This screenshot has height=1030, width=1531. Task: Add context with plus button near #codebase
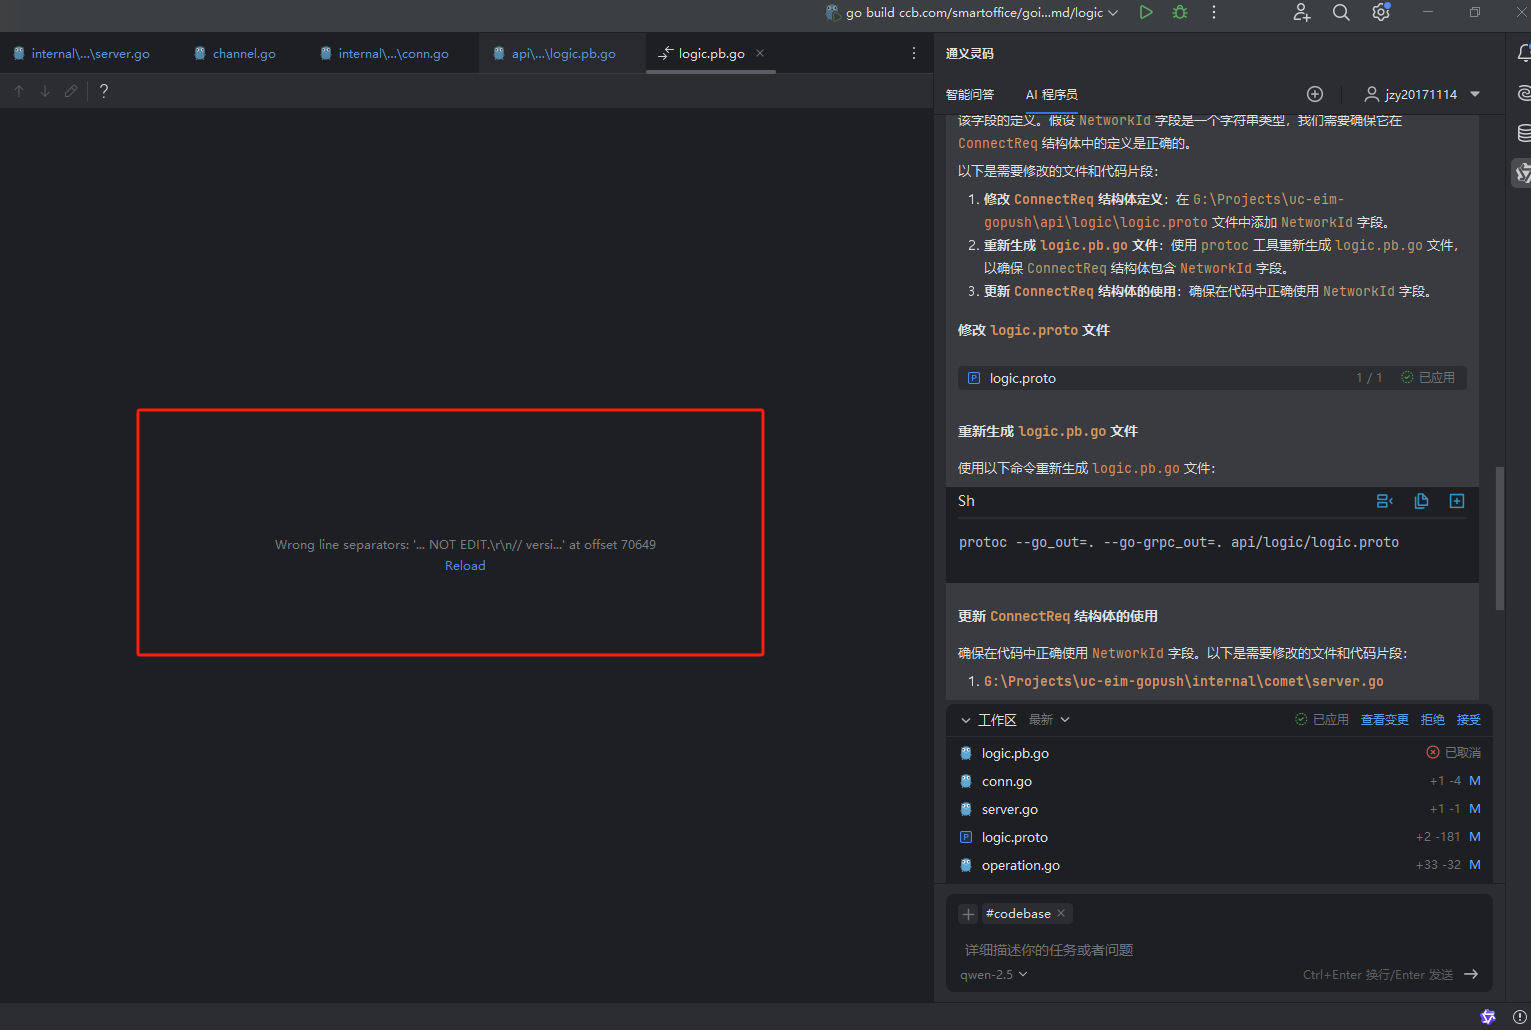tap(968, 914)
